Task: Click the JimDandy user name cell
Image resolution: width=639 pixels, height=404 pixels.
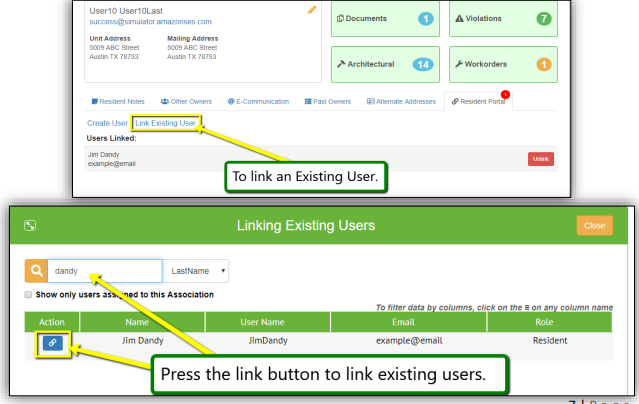Action: tap(268, 340)
